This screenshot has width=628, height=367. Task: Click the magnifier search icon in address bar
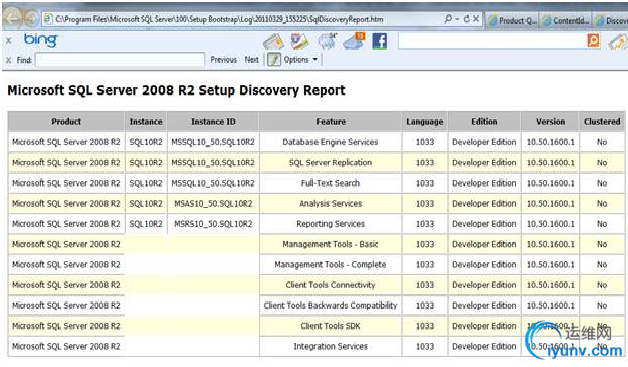448,18
